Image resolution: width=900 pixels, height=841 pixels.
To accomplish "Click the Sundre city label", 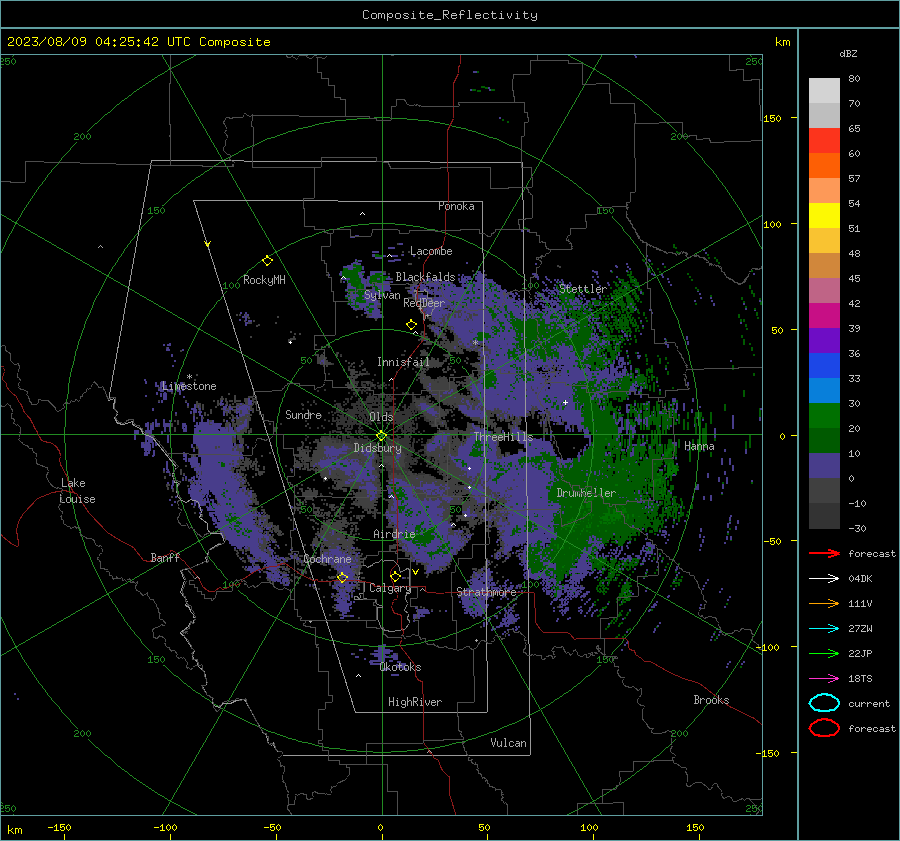I will tap(303, 415).
